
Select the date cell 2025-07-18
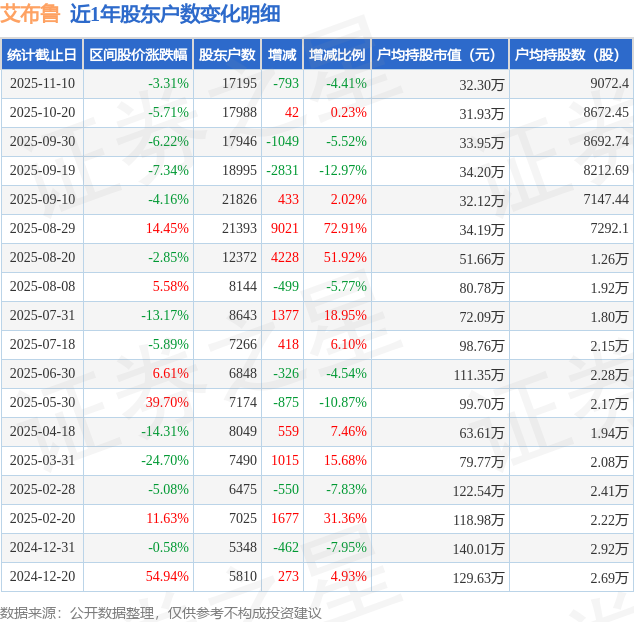click(42, 345)
